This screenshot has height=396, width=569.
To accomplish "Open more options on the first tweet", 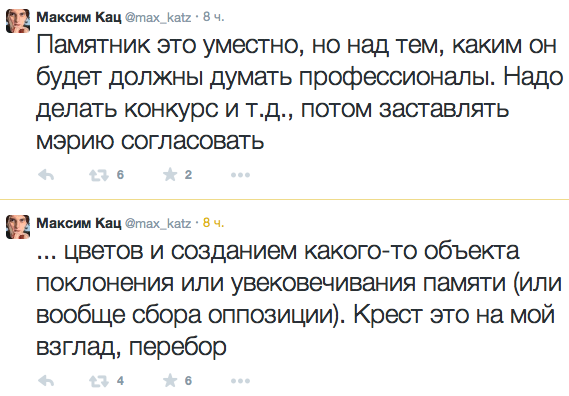I will [x=240, y=175].
